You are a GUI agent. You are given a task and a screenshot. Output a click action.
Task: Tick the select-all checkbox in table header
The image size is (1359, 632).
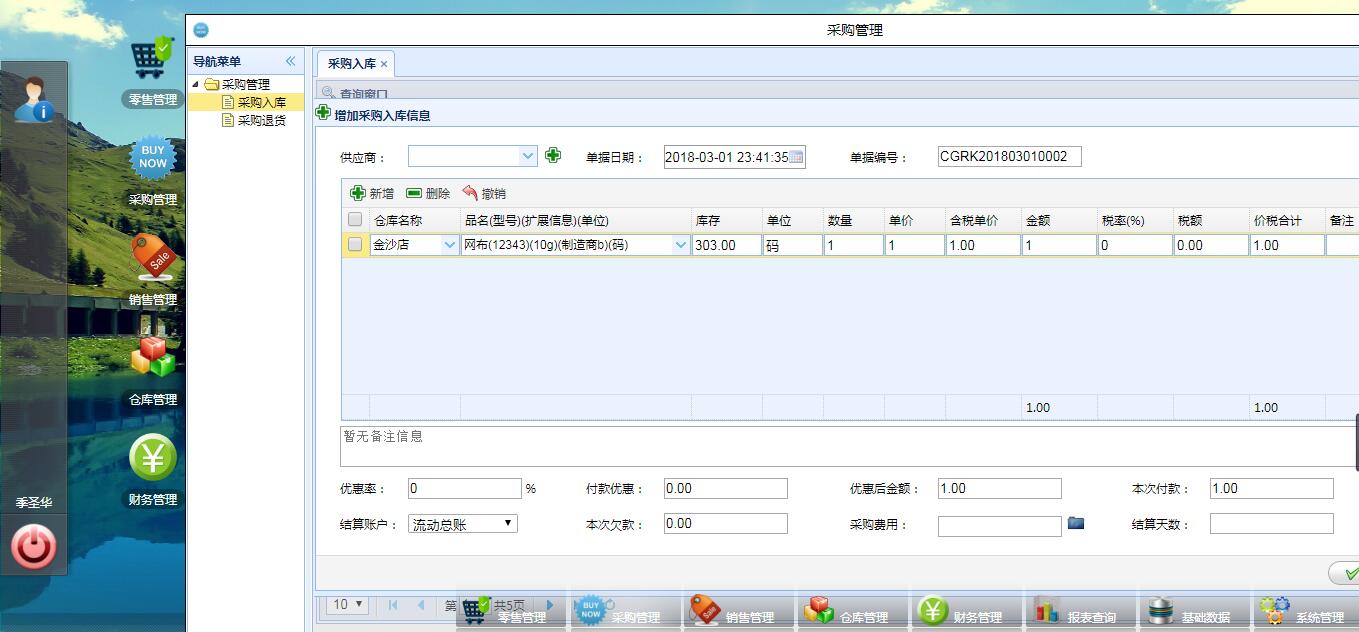click(355, 220)
